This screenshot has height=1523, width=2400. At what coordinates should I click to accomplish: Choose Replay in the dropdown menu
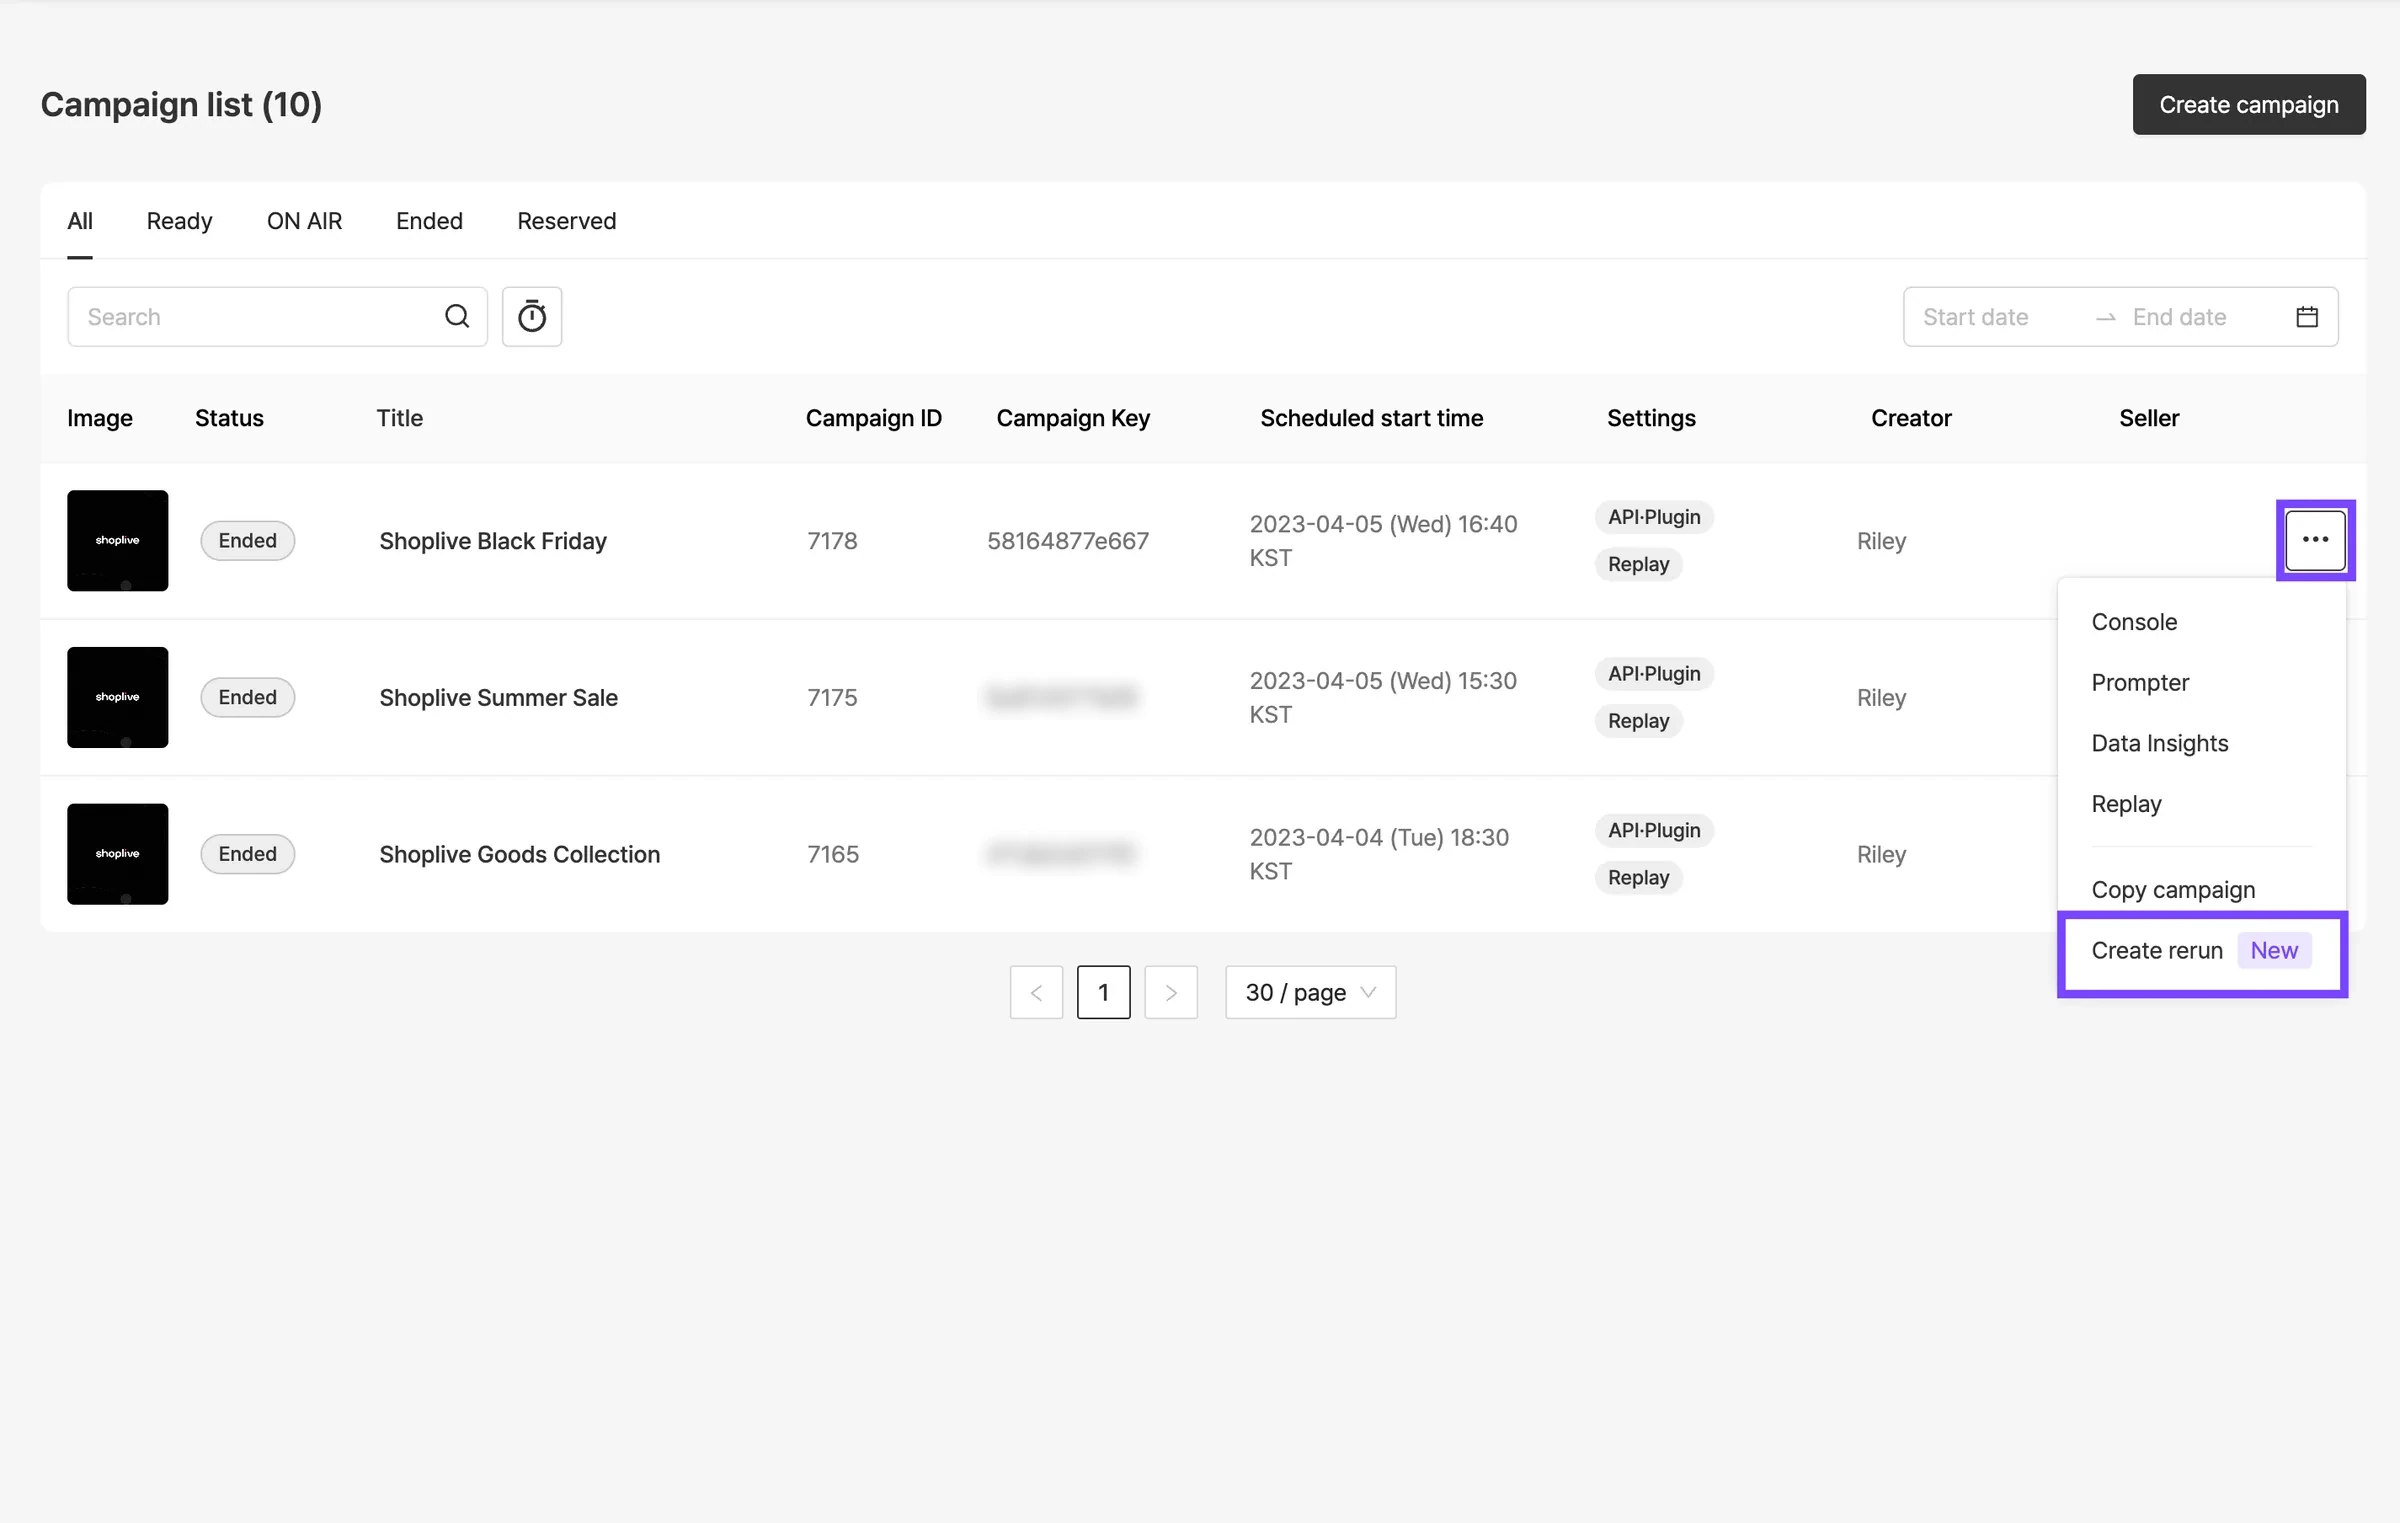coord(2201,804)
